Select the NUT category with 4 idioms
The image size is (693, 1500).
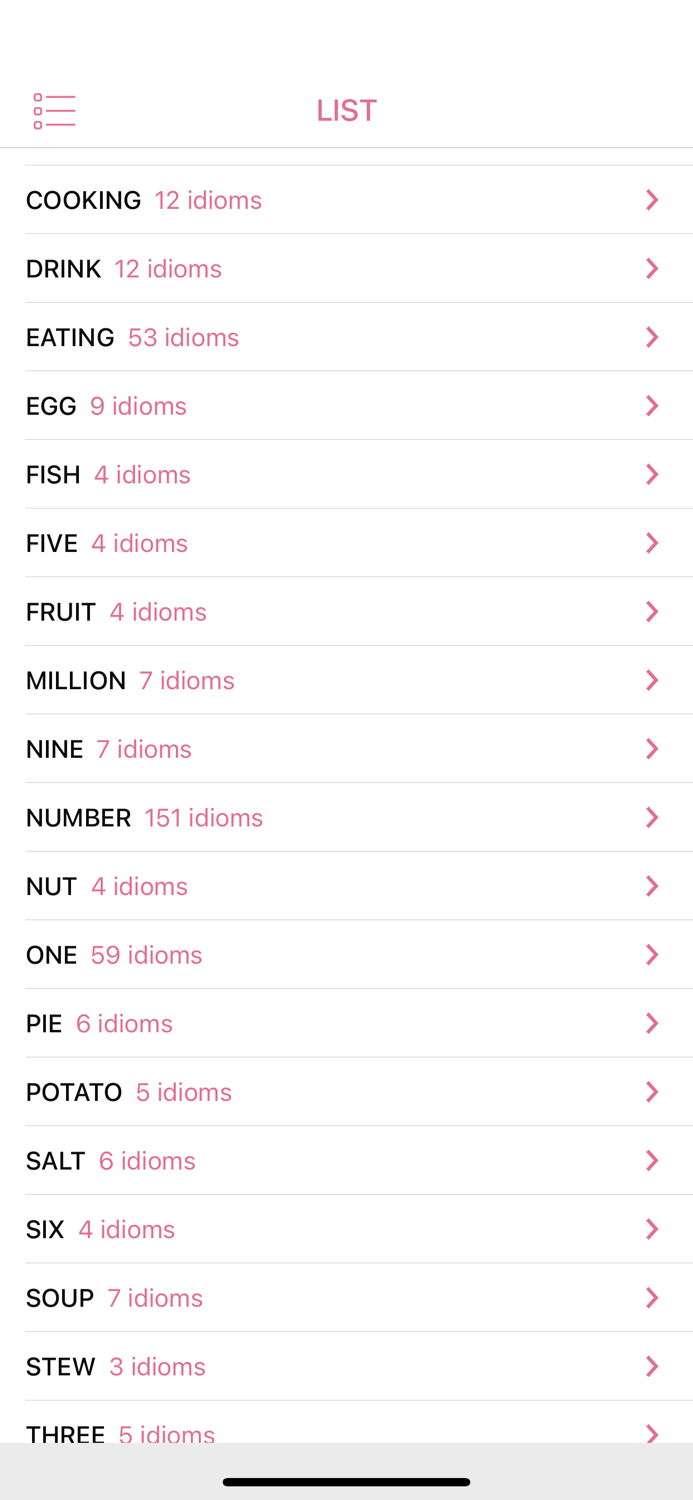coord(346,885)
